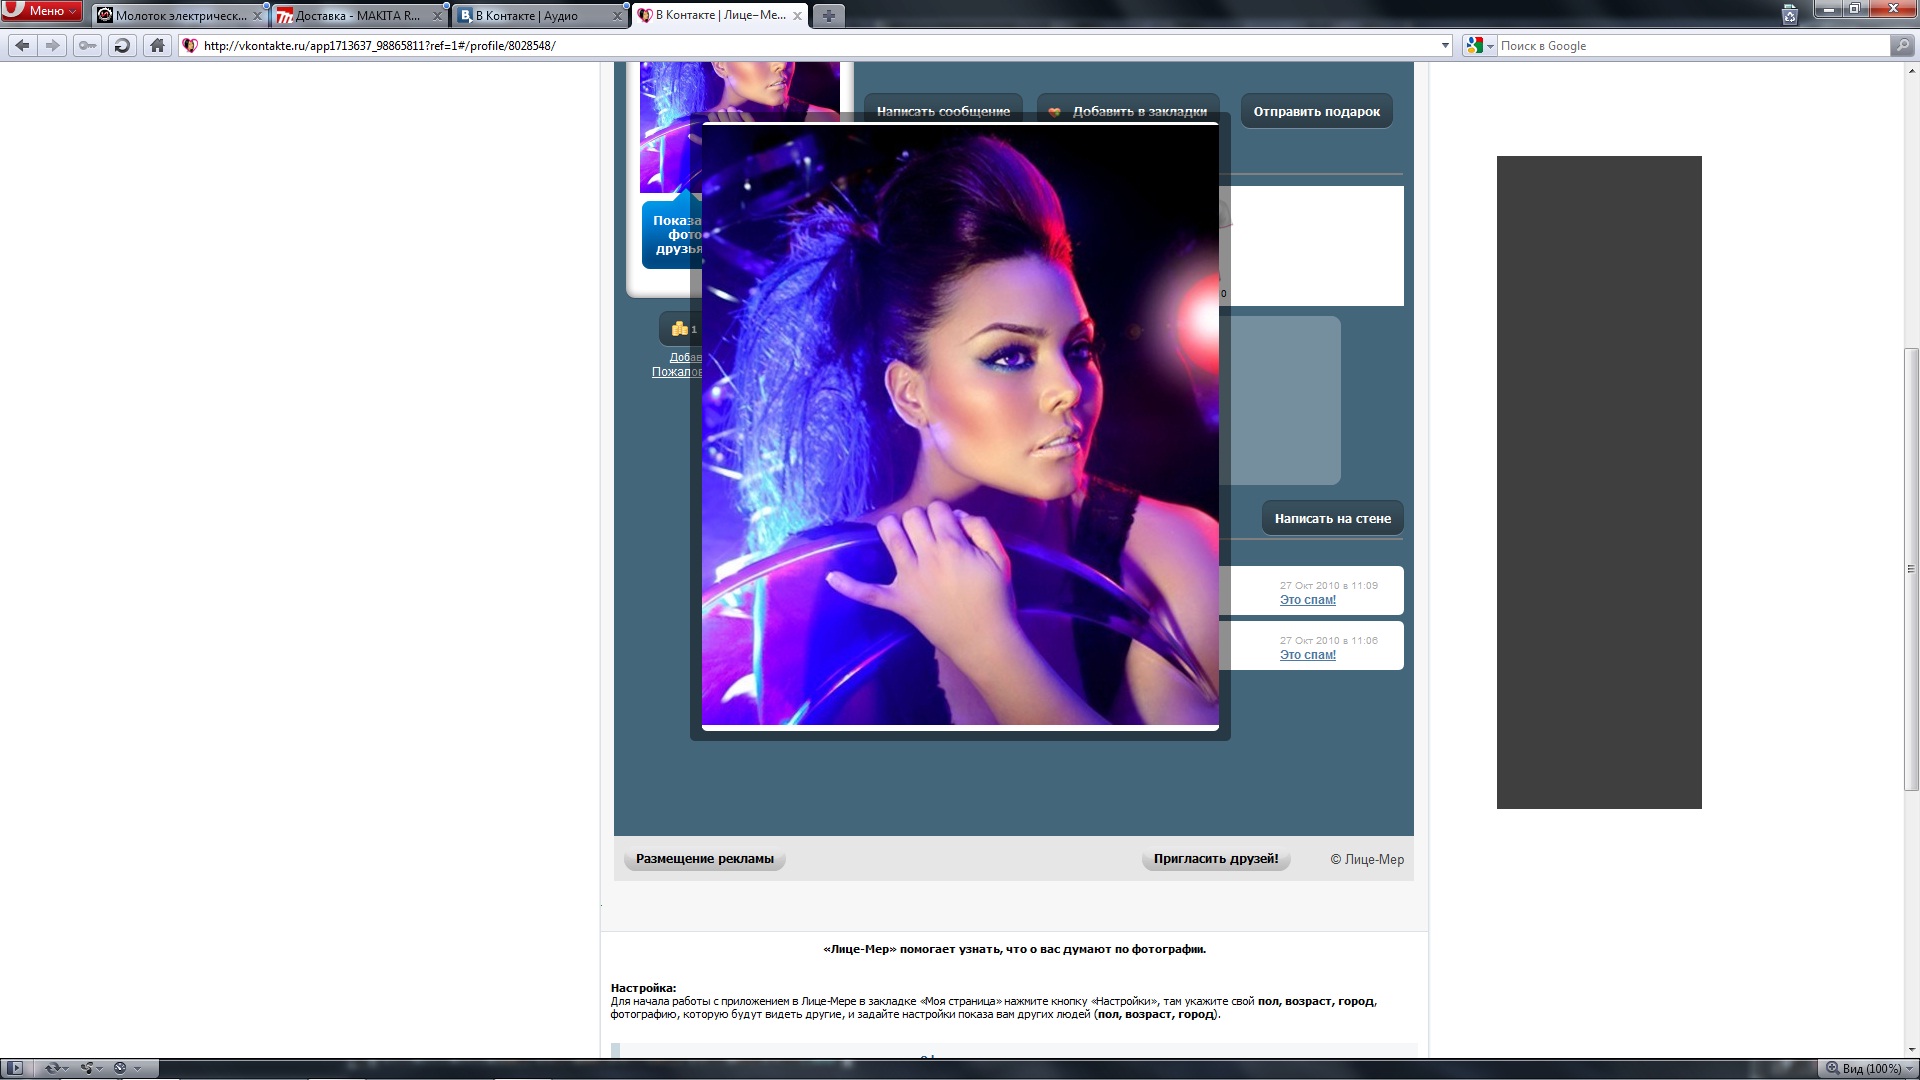This screenshot has height=1080, width=1920.
Task: Expand the Opera Link sync dropdown
Action: click(65, 1068)
